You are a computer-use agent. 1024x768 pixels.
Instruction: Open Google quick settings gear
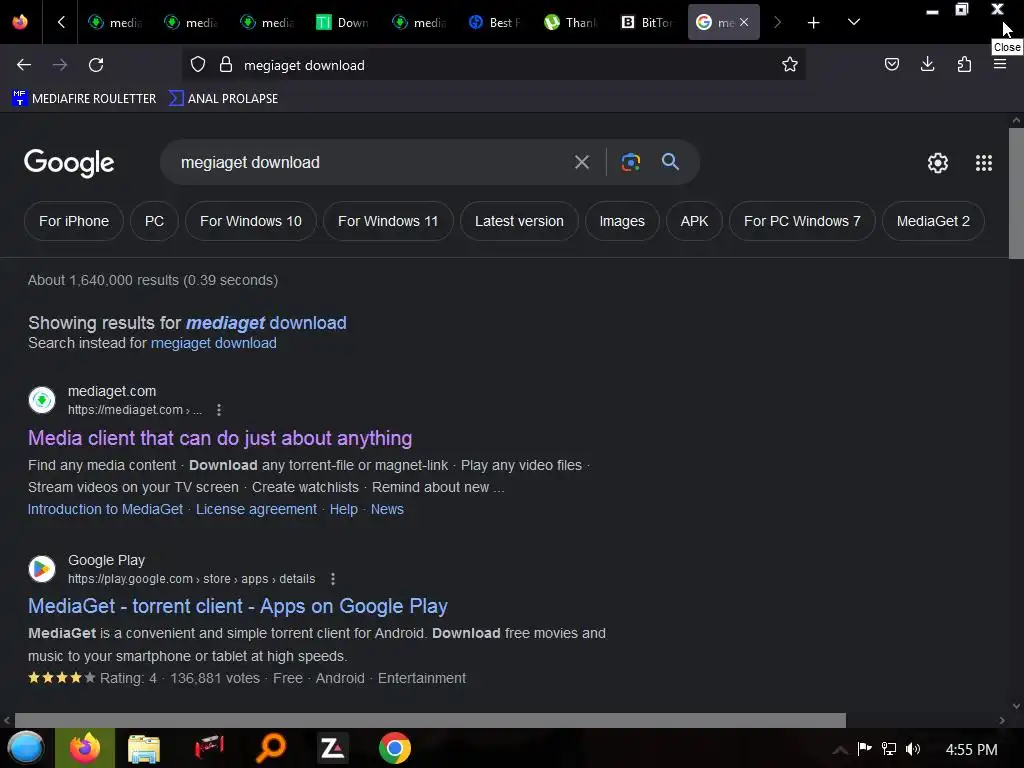coord(937,163)
